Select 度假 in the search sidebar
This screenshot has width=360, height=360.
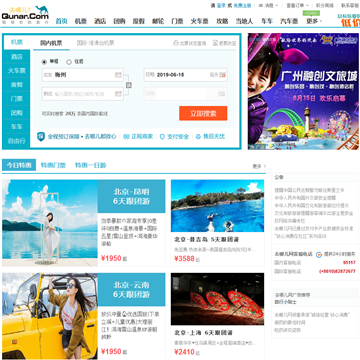coord(17,85)
